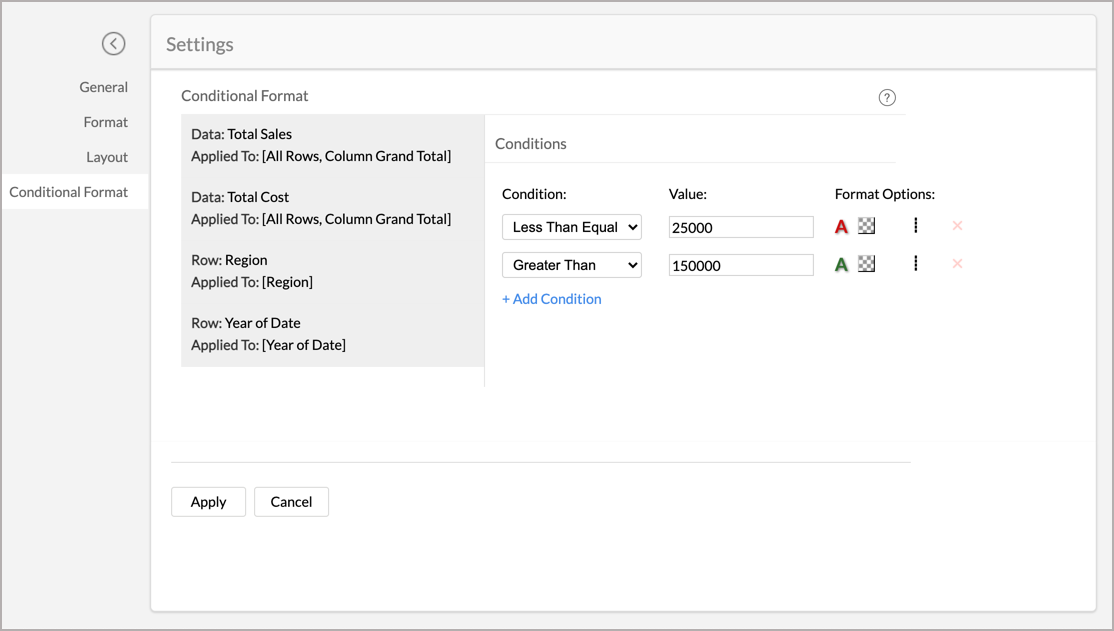Click the checkered background icon on the Greater Than row
This screenshot has width=1114, height=631.
[x=866, y=264]
